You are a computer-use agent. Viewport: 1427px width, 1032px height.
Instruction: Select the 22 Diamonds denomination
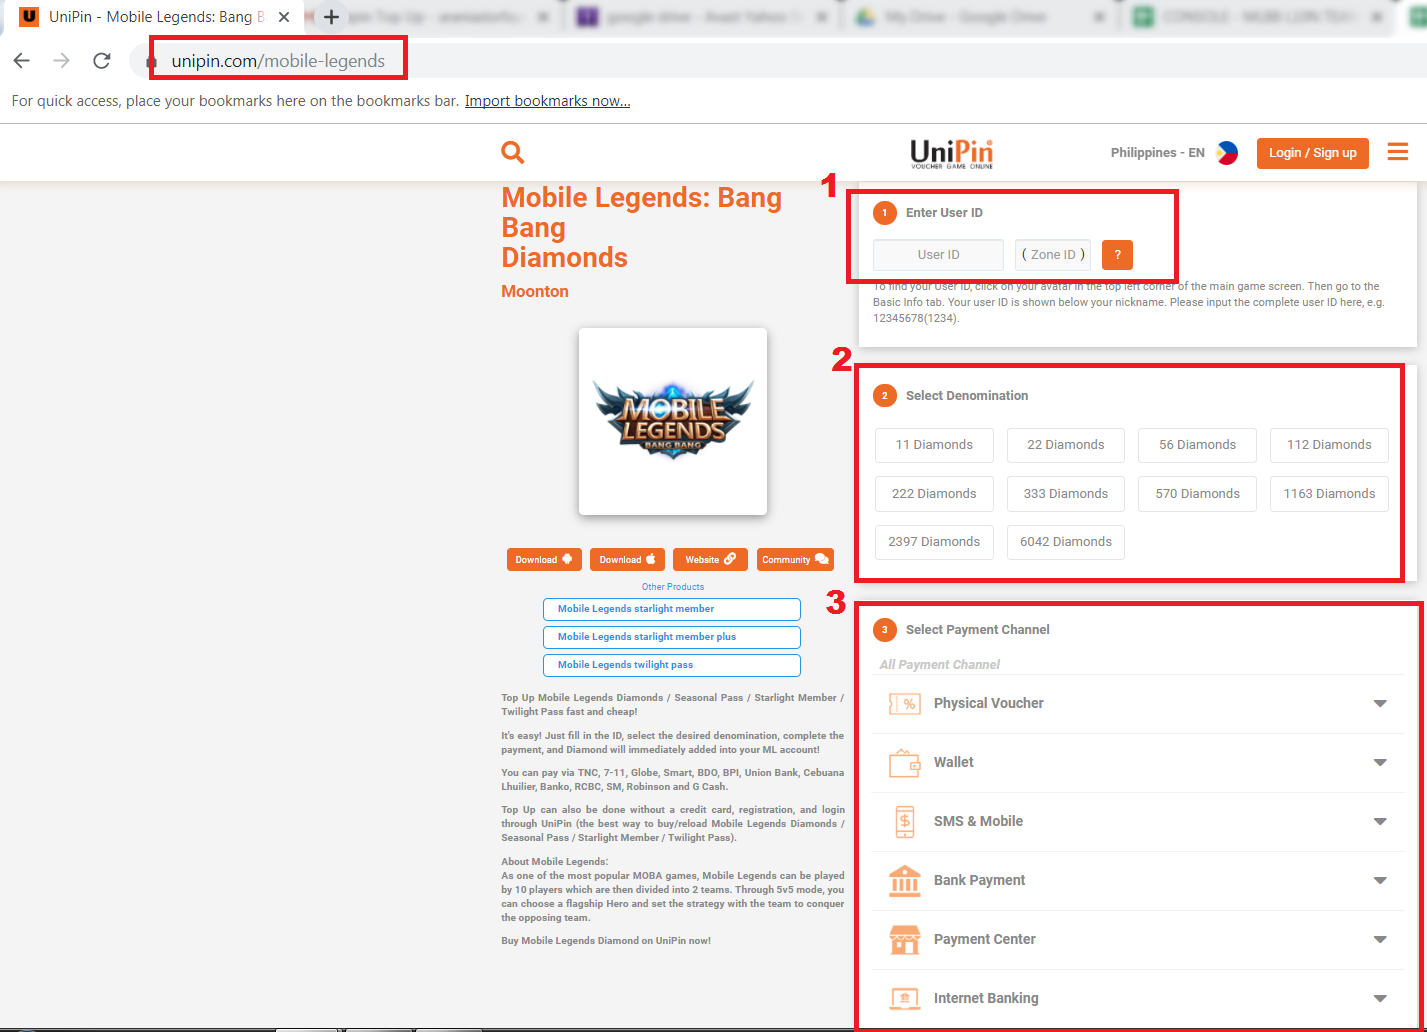point(1066,445)
